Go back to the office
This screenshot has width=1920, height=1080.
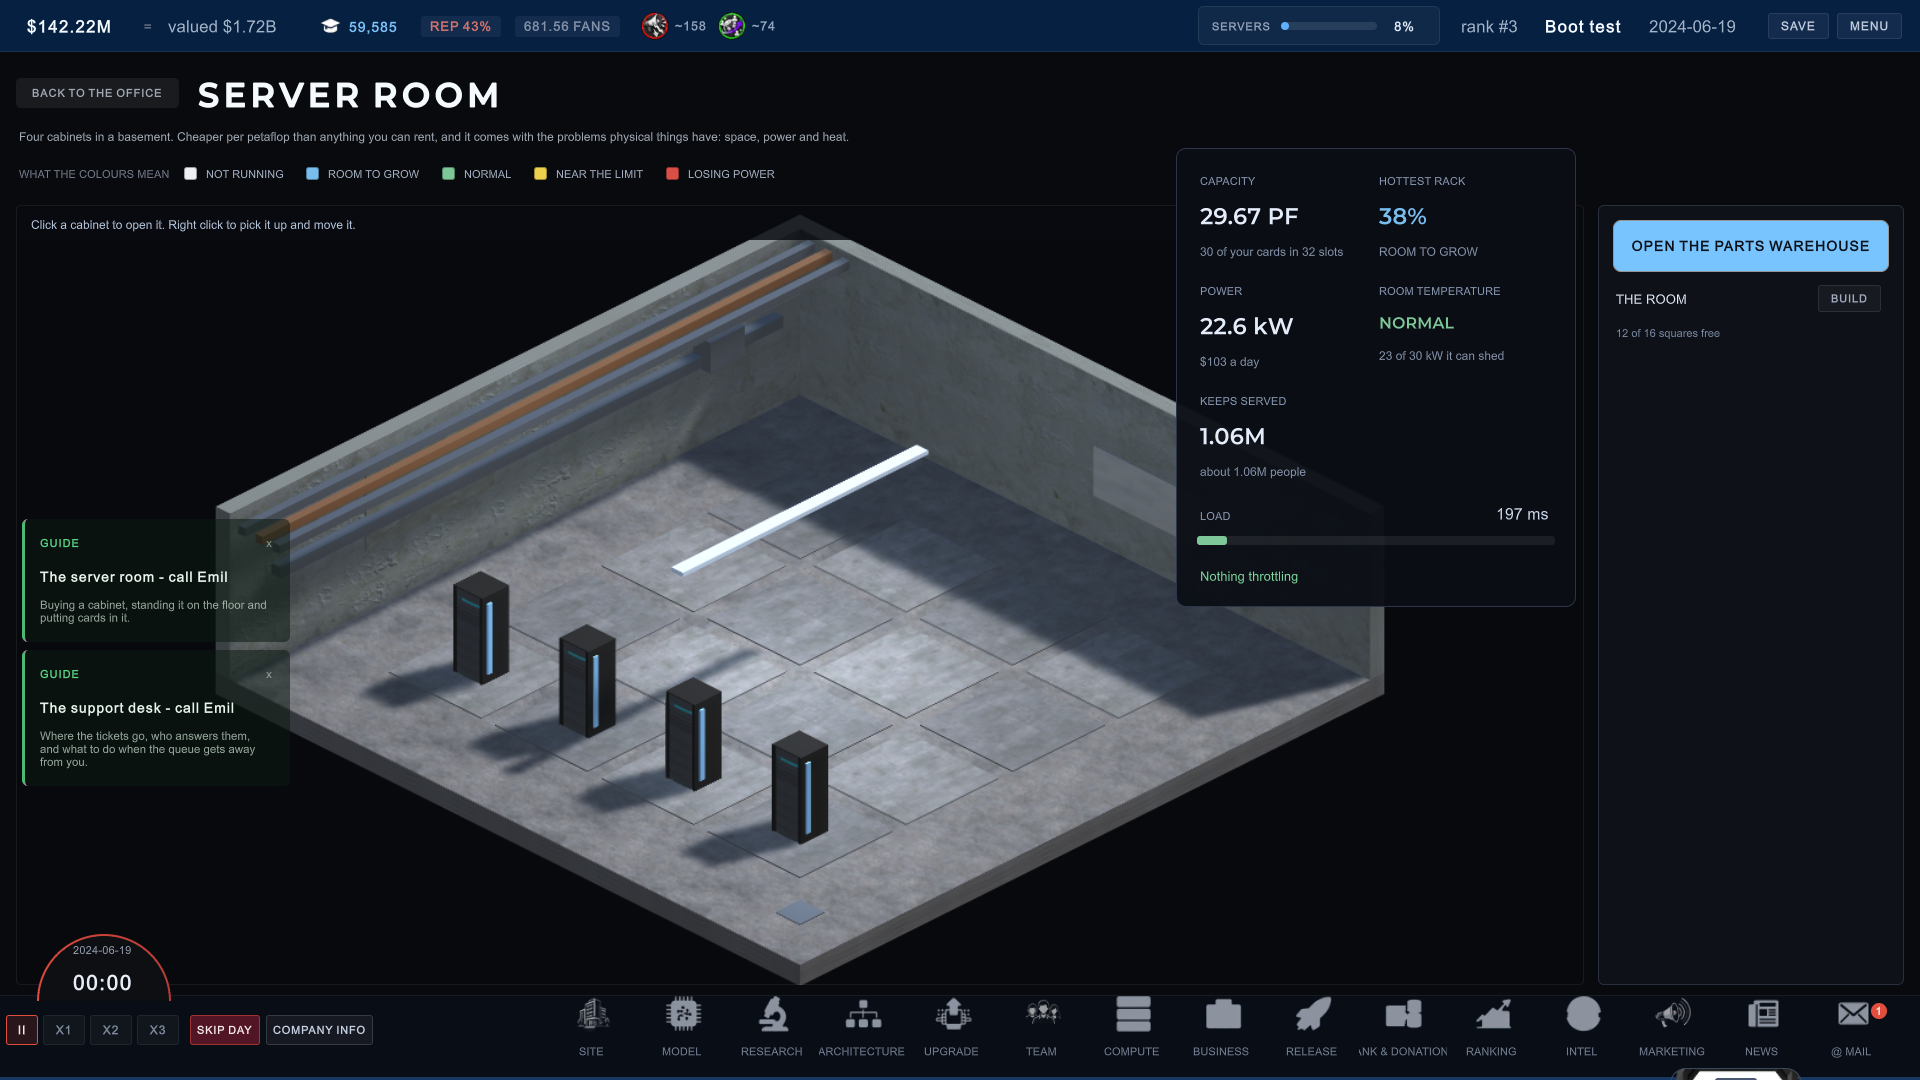97,93
